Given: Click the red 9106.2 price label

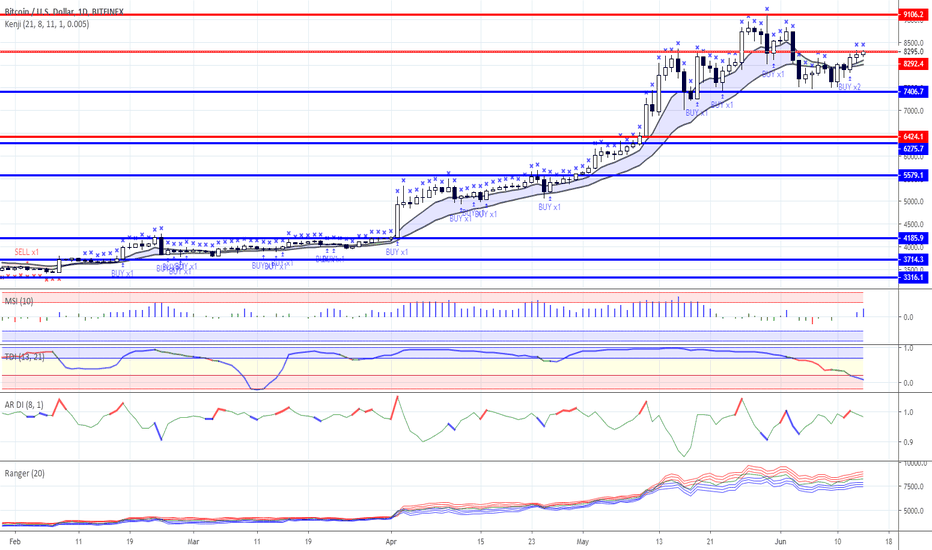Looking at the screenshot, I should (x=913, y=14).
